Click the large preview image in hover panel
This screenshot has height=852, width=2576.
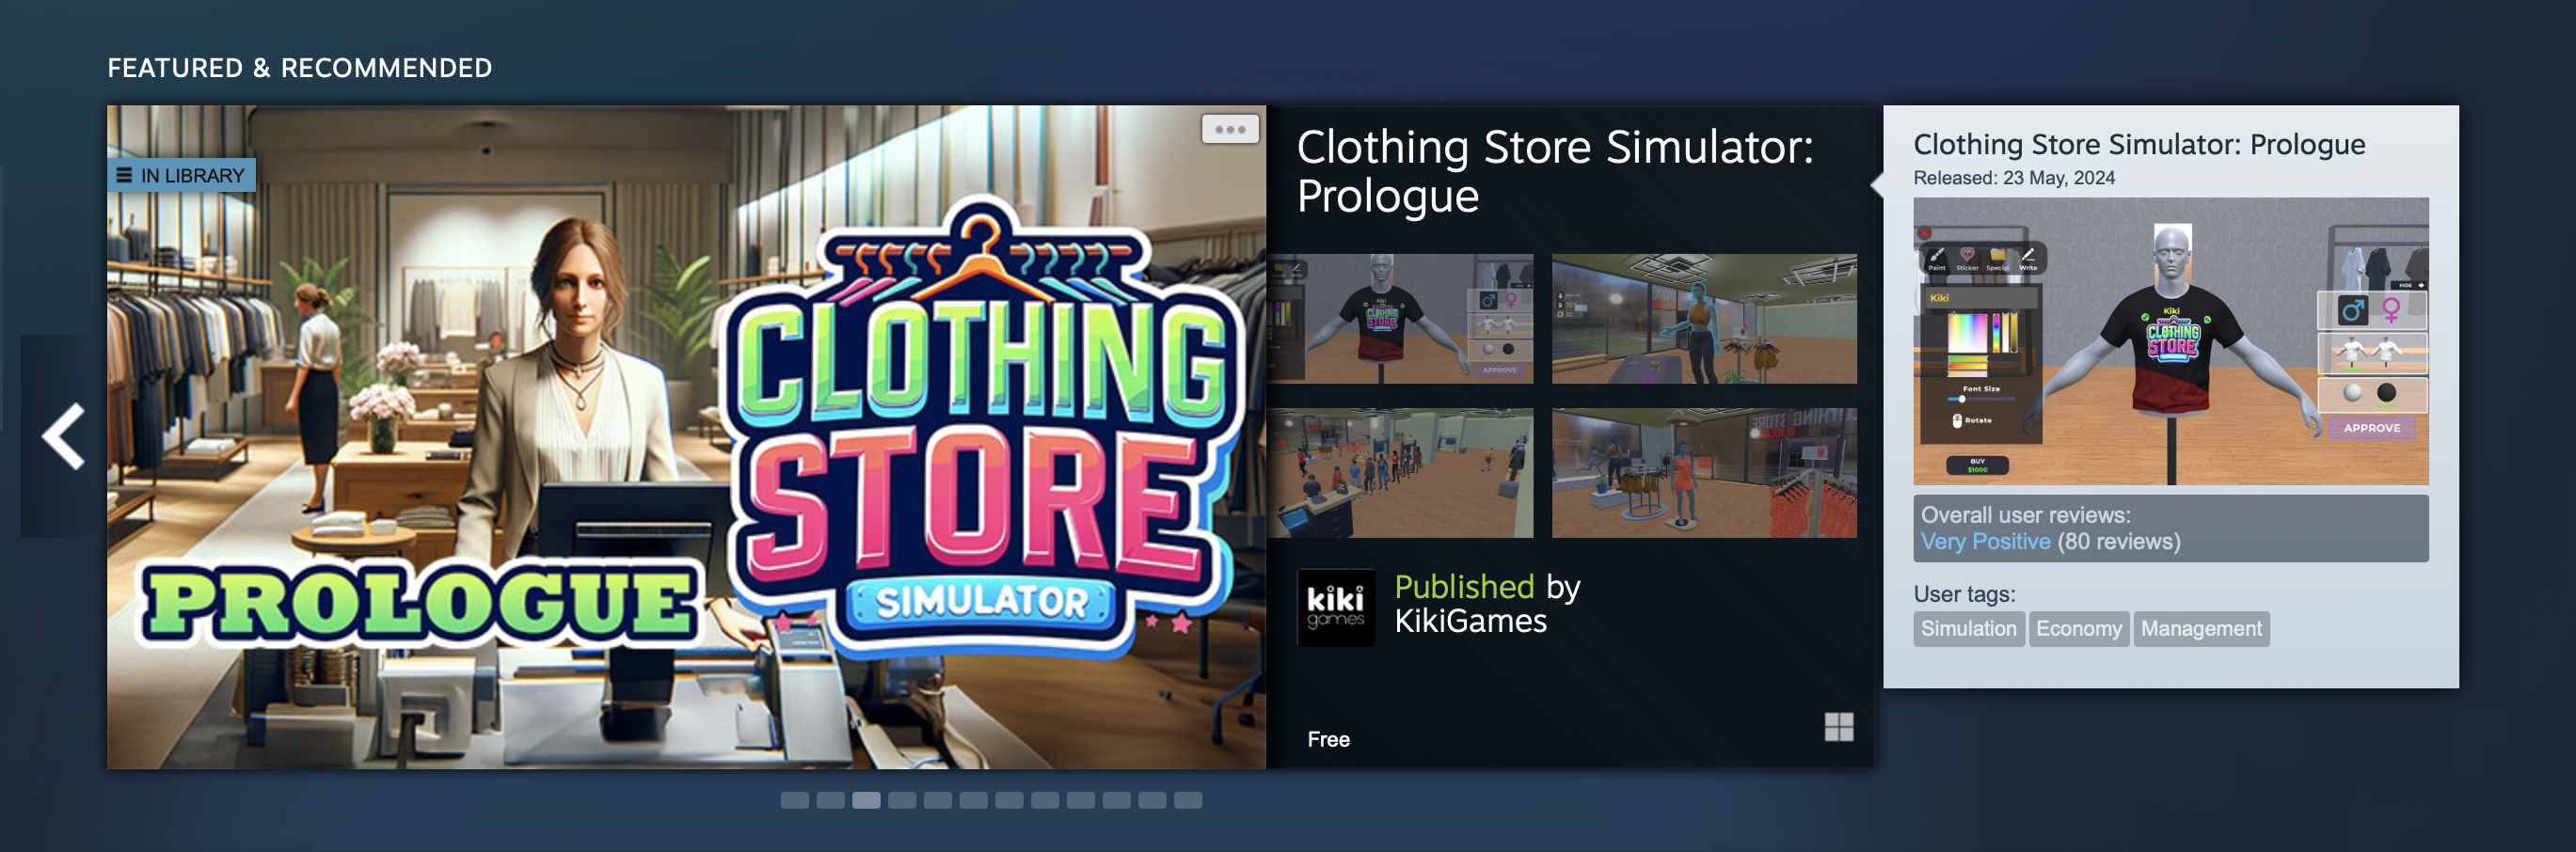click(x=2170, y=341)
